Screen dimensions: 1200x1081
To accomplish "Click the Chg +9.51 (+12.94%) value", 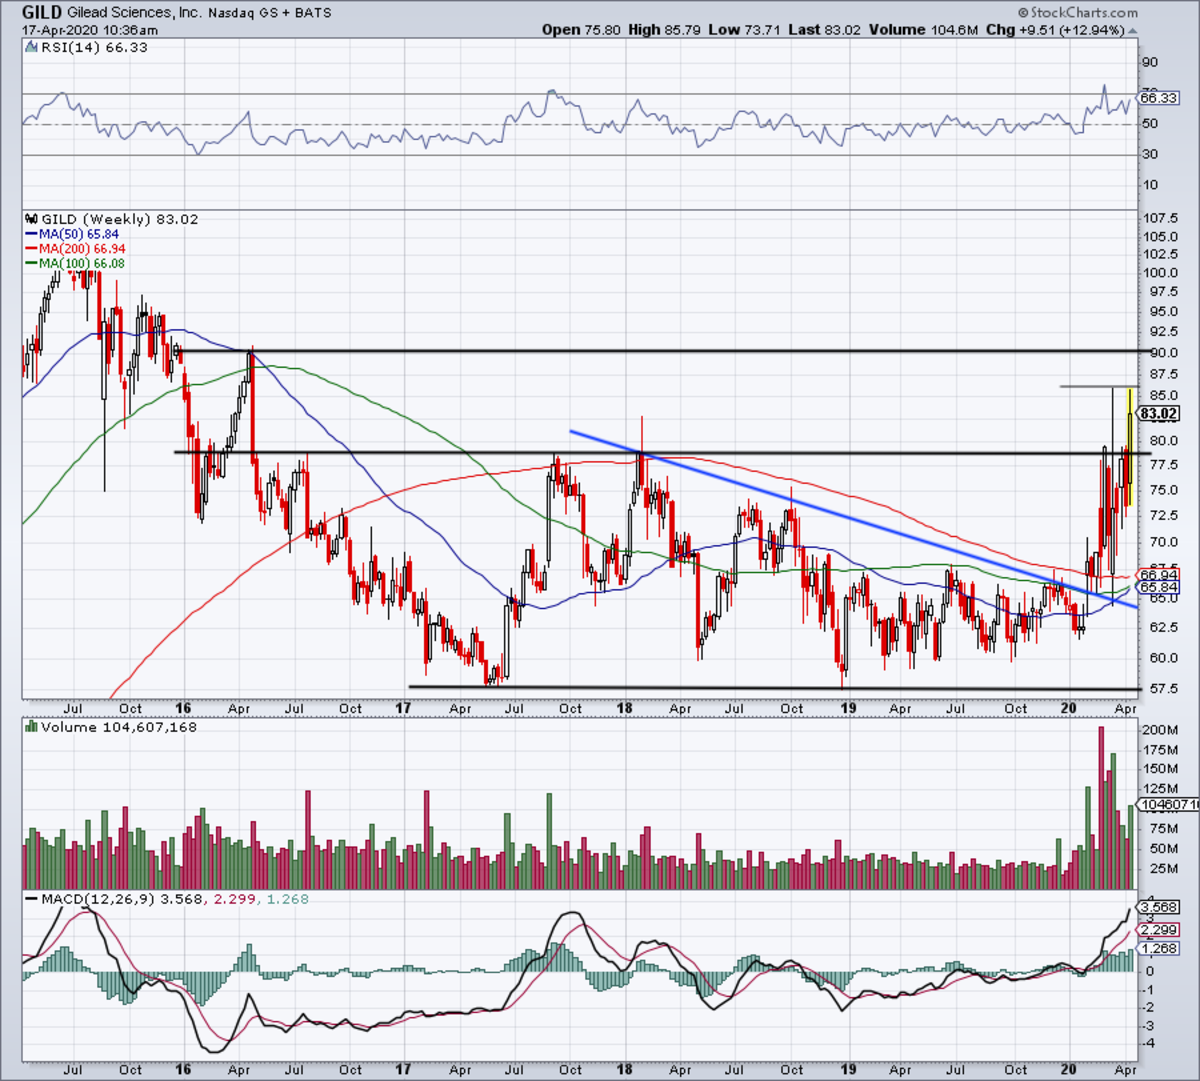I will click(1062, 30).
